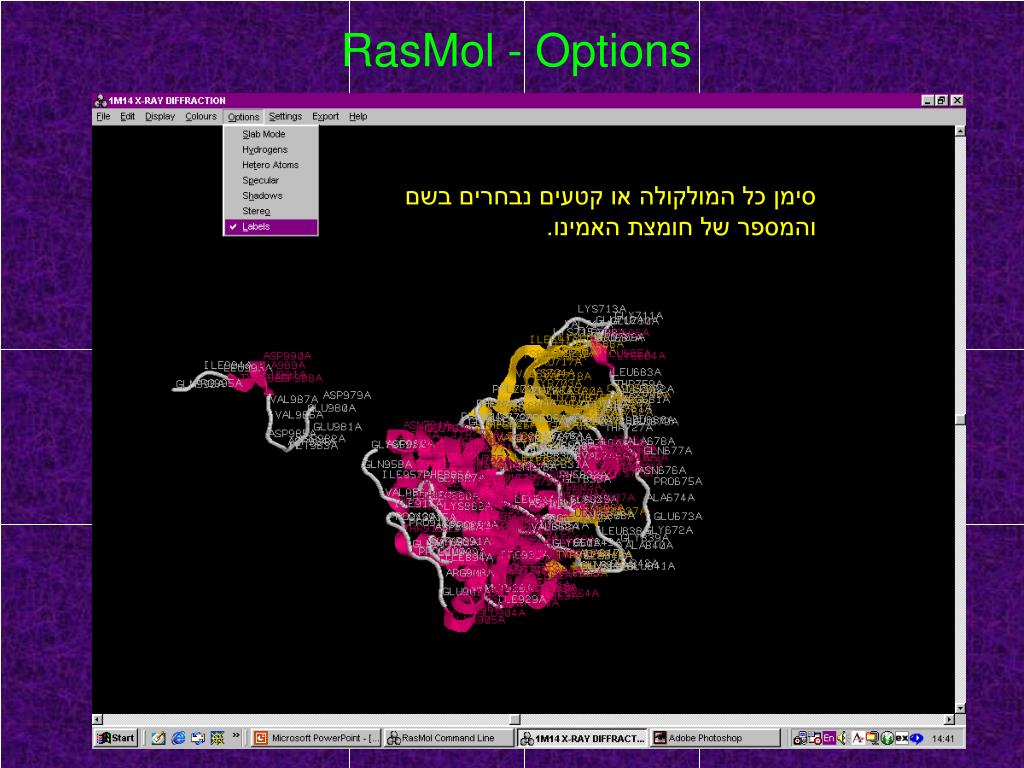The height and width of the screenshot is (768, 1024).
Task: Click the ASP979A residue label
Action: [x=347, y=395]
